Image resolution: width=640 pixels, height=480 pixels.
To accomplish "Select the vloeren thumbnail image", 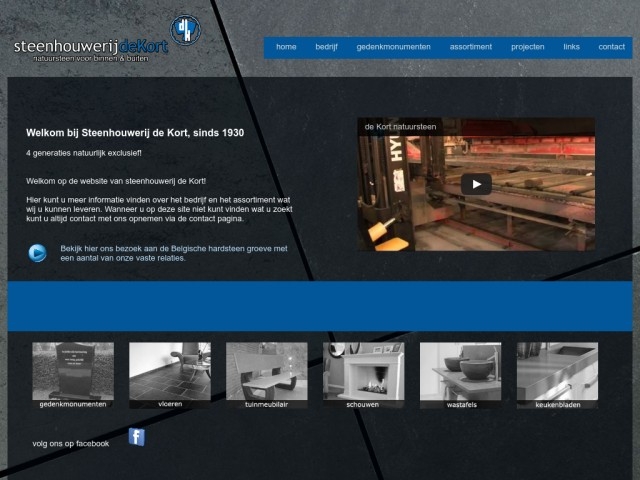I will click(170, 371).
